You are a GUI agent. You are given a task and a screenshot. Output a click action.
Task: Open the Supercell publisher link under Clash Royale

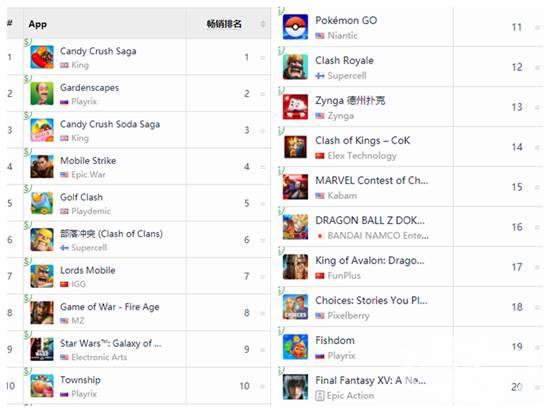tap(347, 76)
